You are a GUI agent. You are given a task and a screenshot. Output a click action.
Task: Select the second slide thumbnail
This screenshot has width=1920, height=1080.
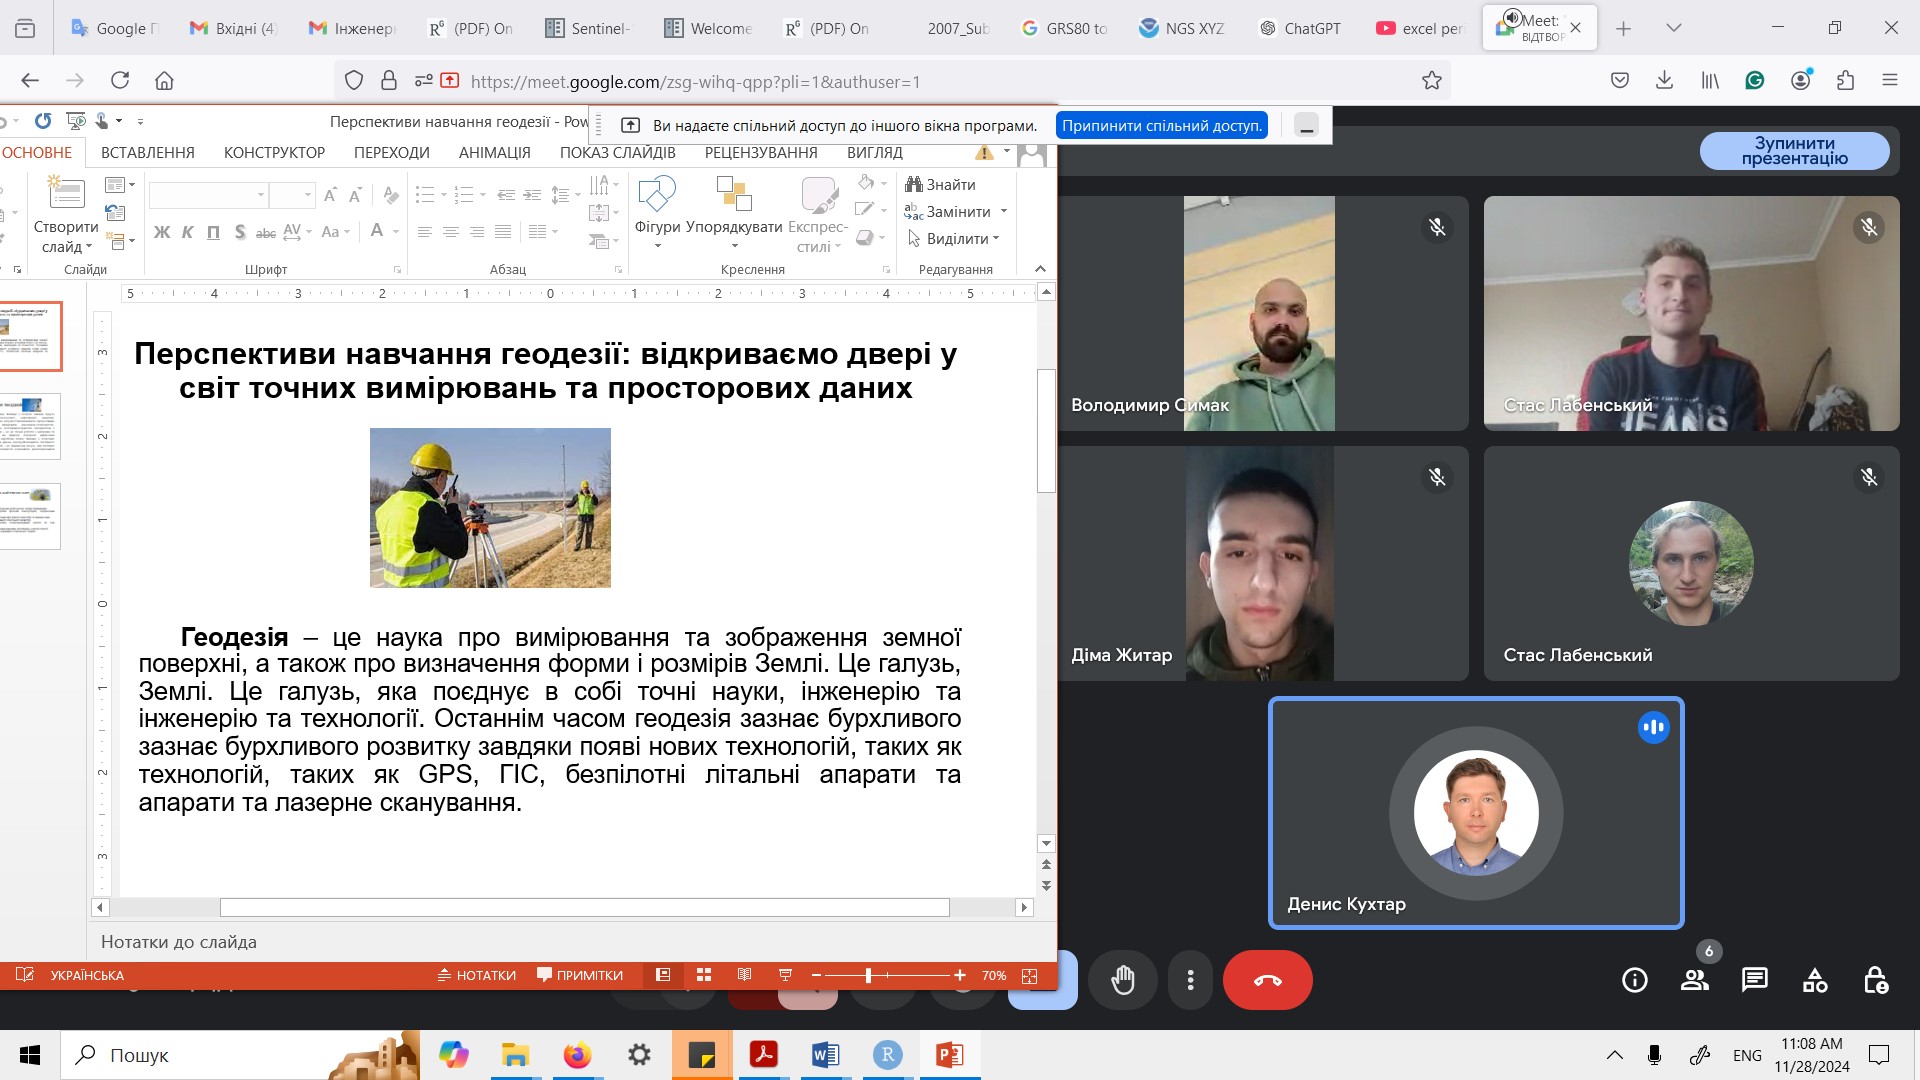pyautogui.click(x=30, y=427)
